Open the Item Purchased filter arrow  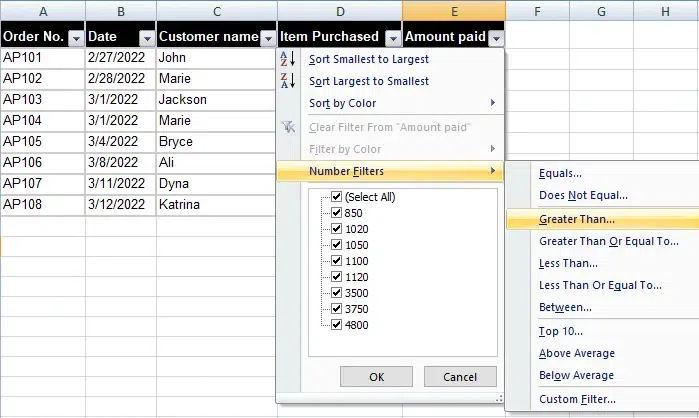(391, 37)
